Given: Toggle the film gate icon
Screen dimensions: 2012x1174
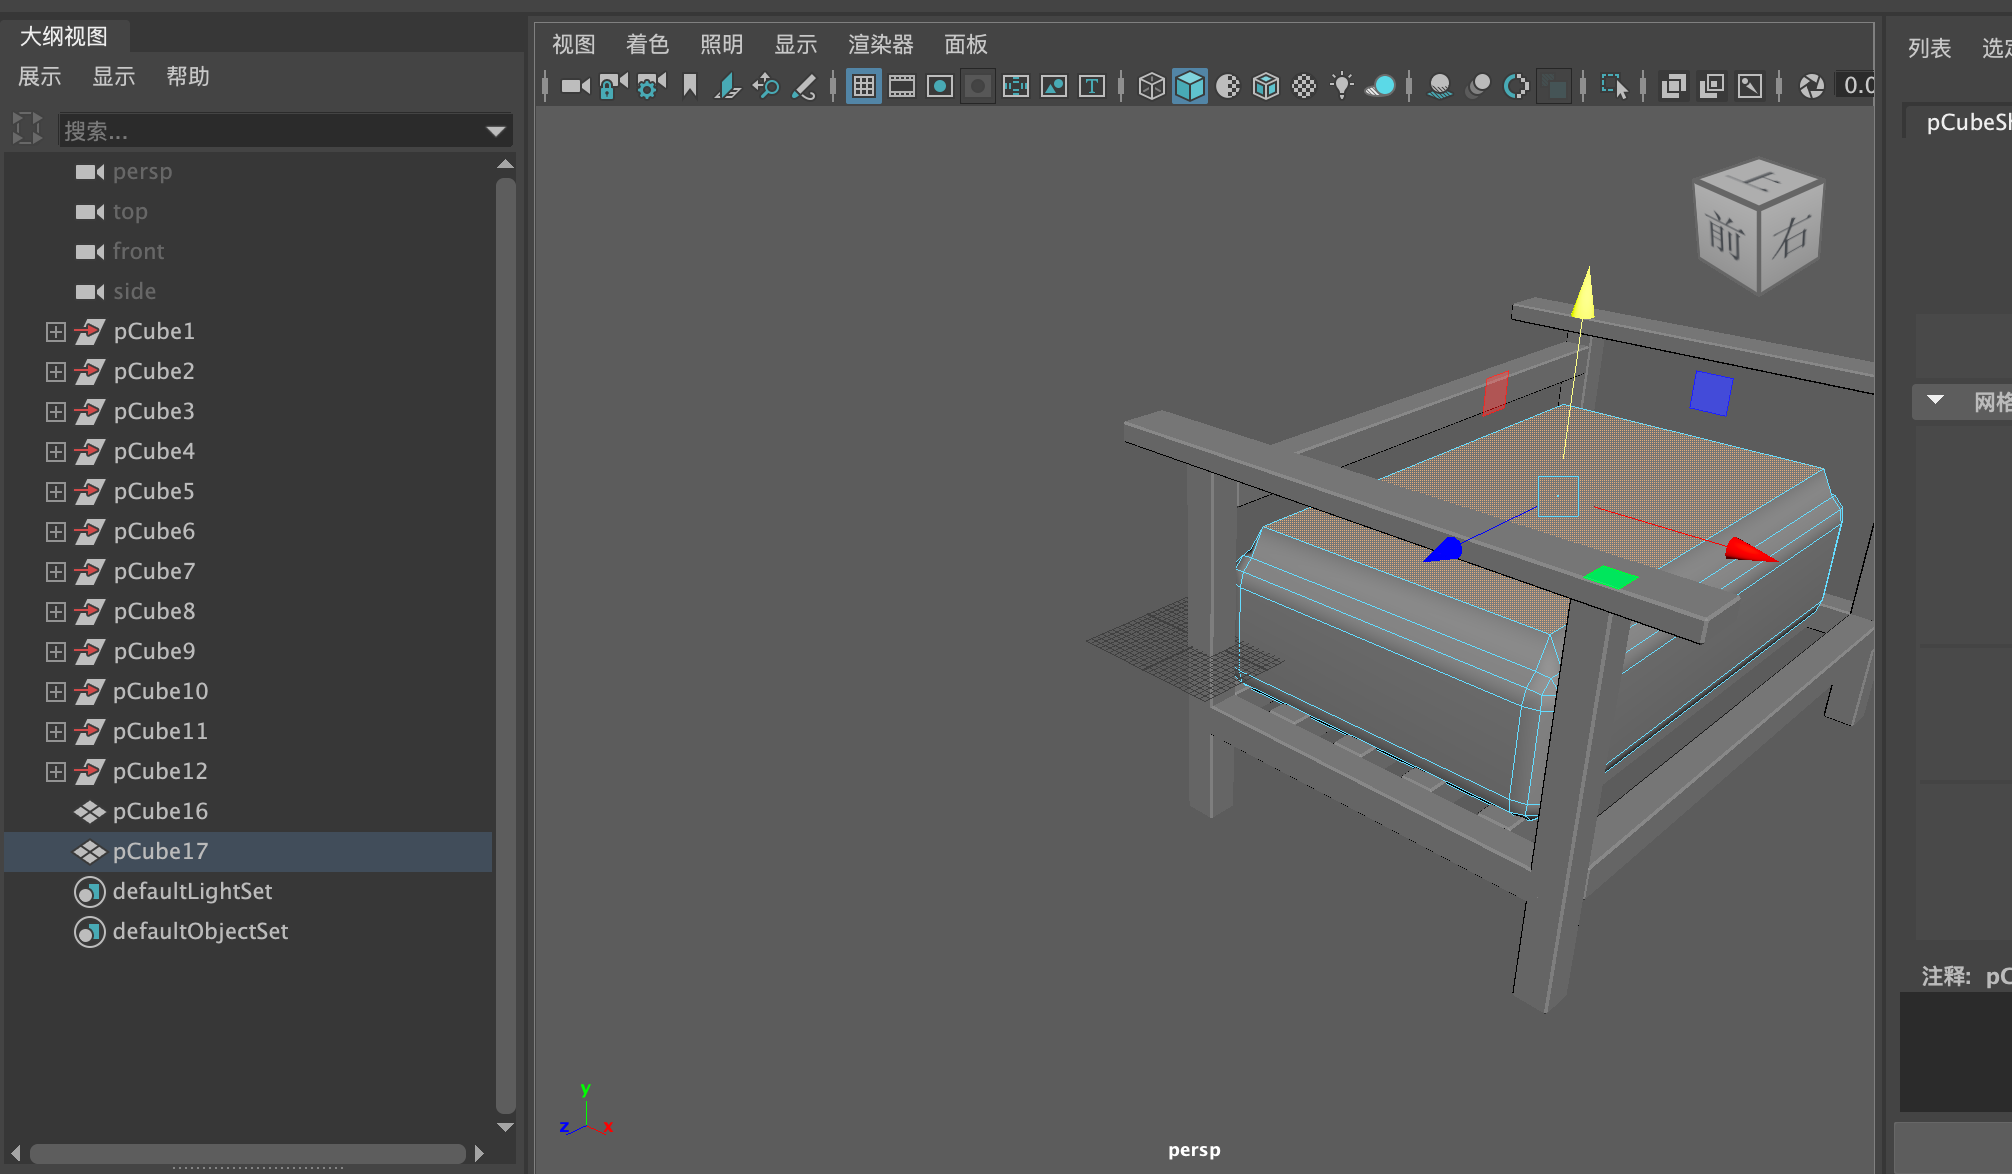Looking at the screenshot, I should pos(901,87).
